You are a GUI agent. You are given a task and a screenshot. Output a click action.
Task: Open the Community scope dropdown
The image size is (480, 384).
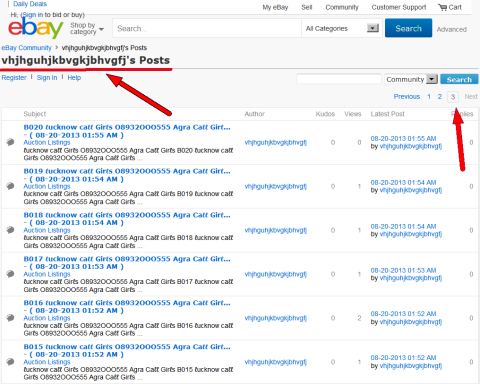[411, 79]
